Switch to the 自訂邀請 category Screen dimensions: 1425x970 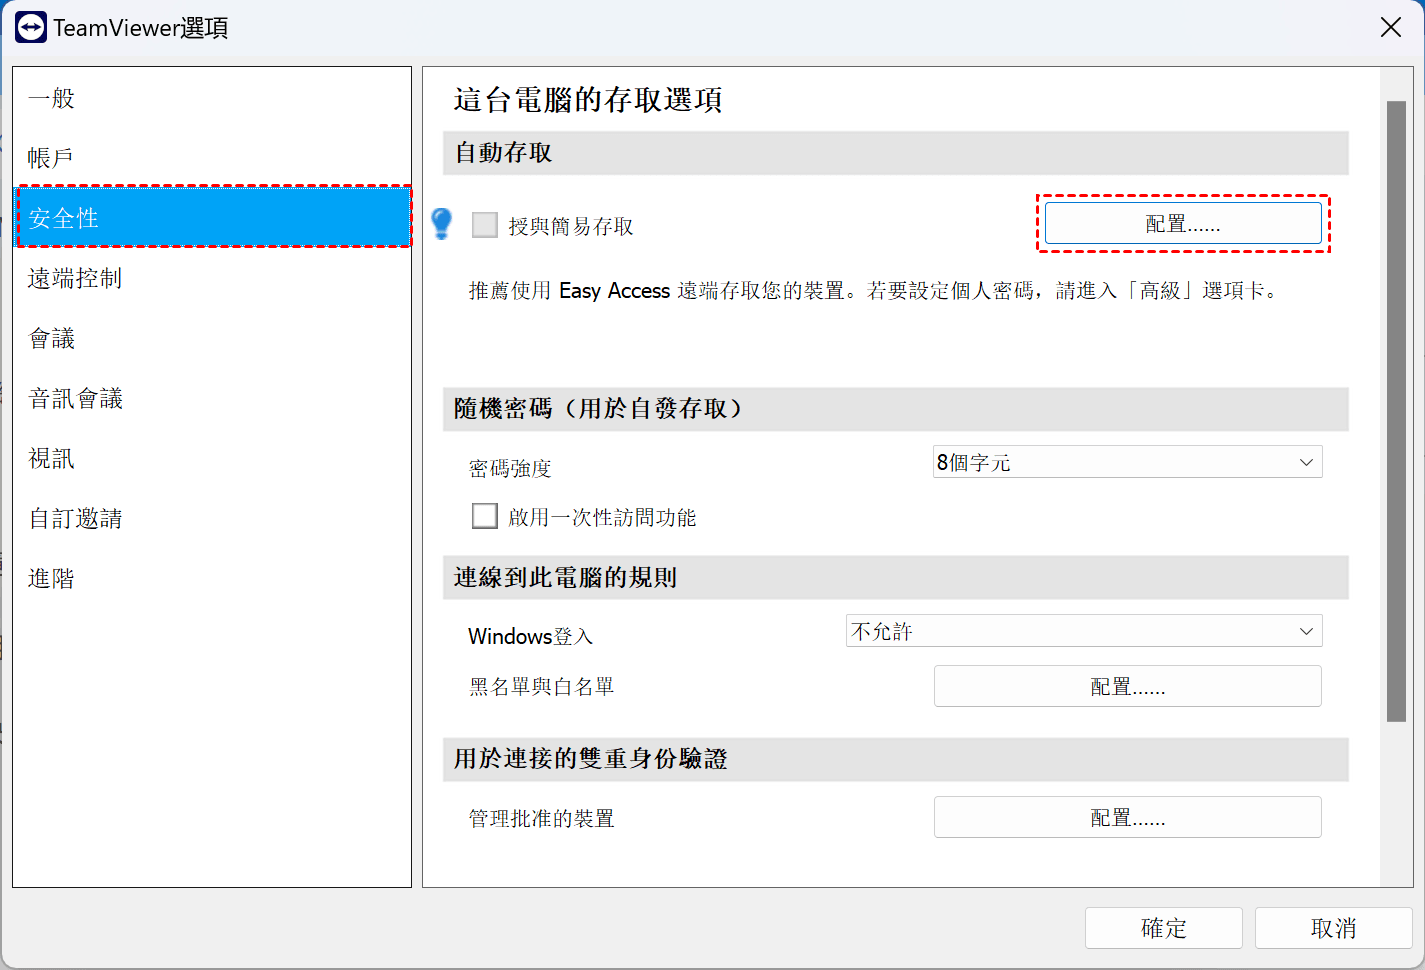click(x=212, y=518)
